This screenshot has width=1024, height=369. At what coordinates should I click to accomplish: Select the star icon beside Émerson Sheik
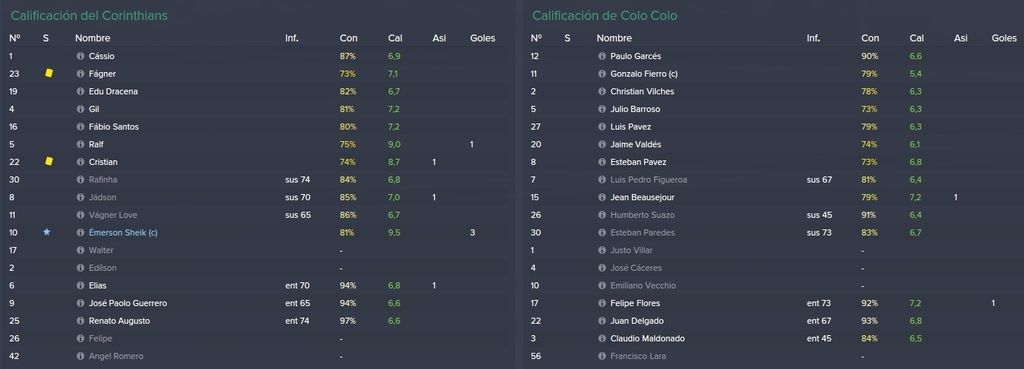[x=46, y=232]
